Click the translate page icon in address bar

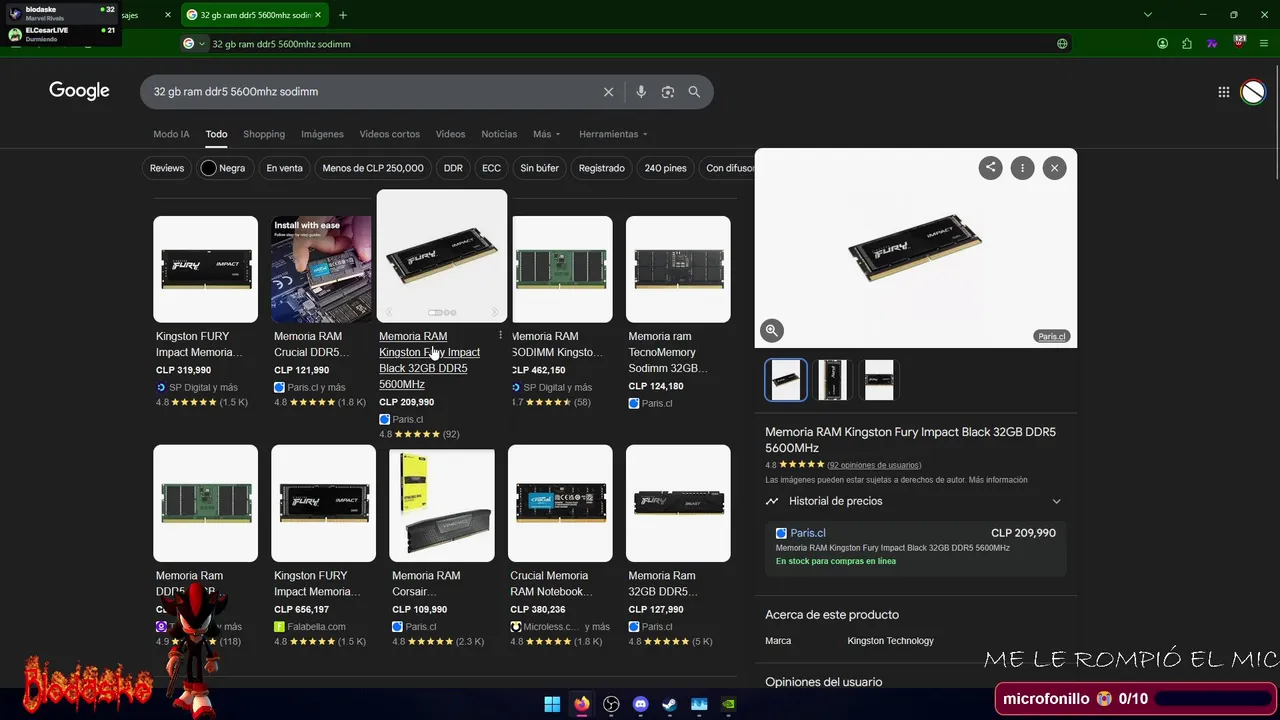[1062, 44]
